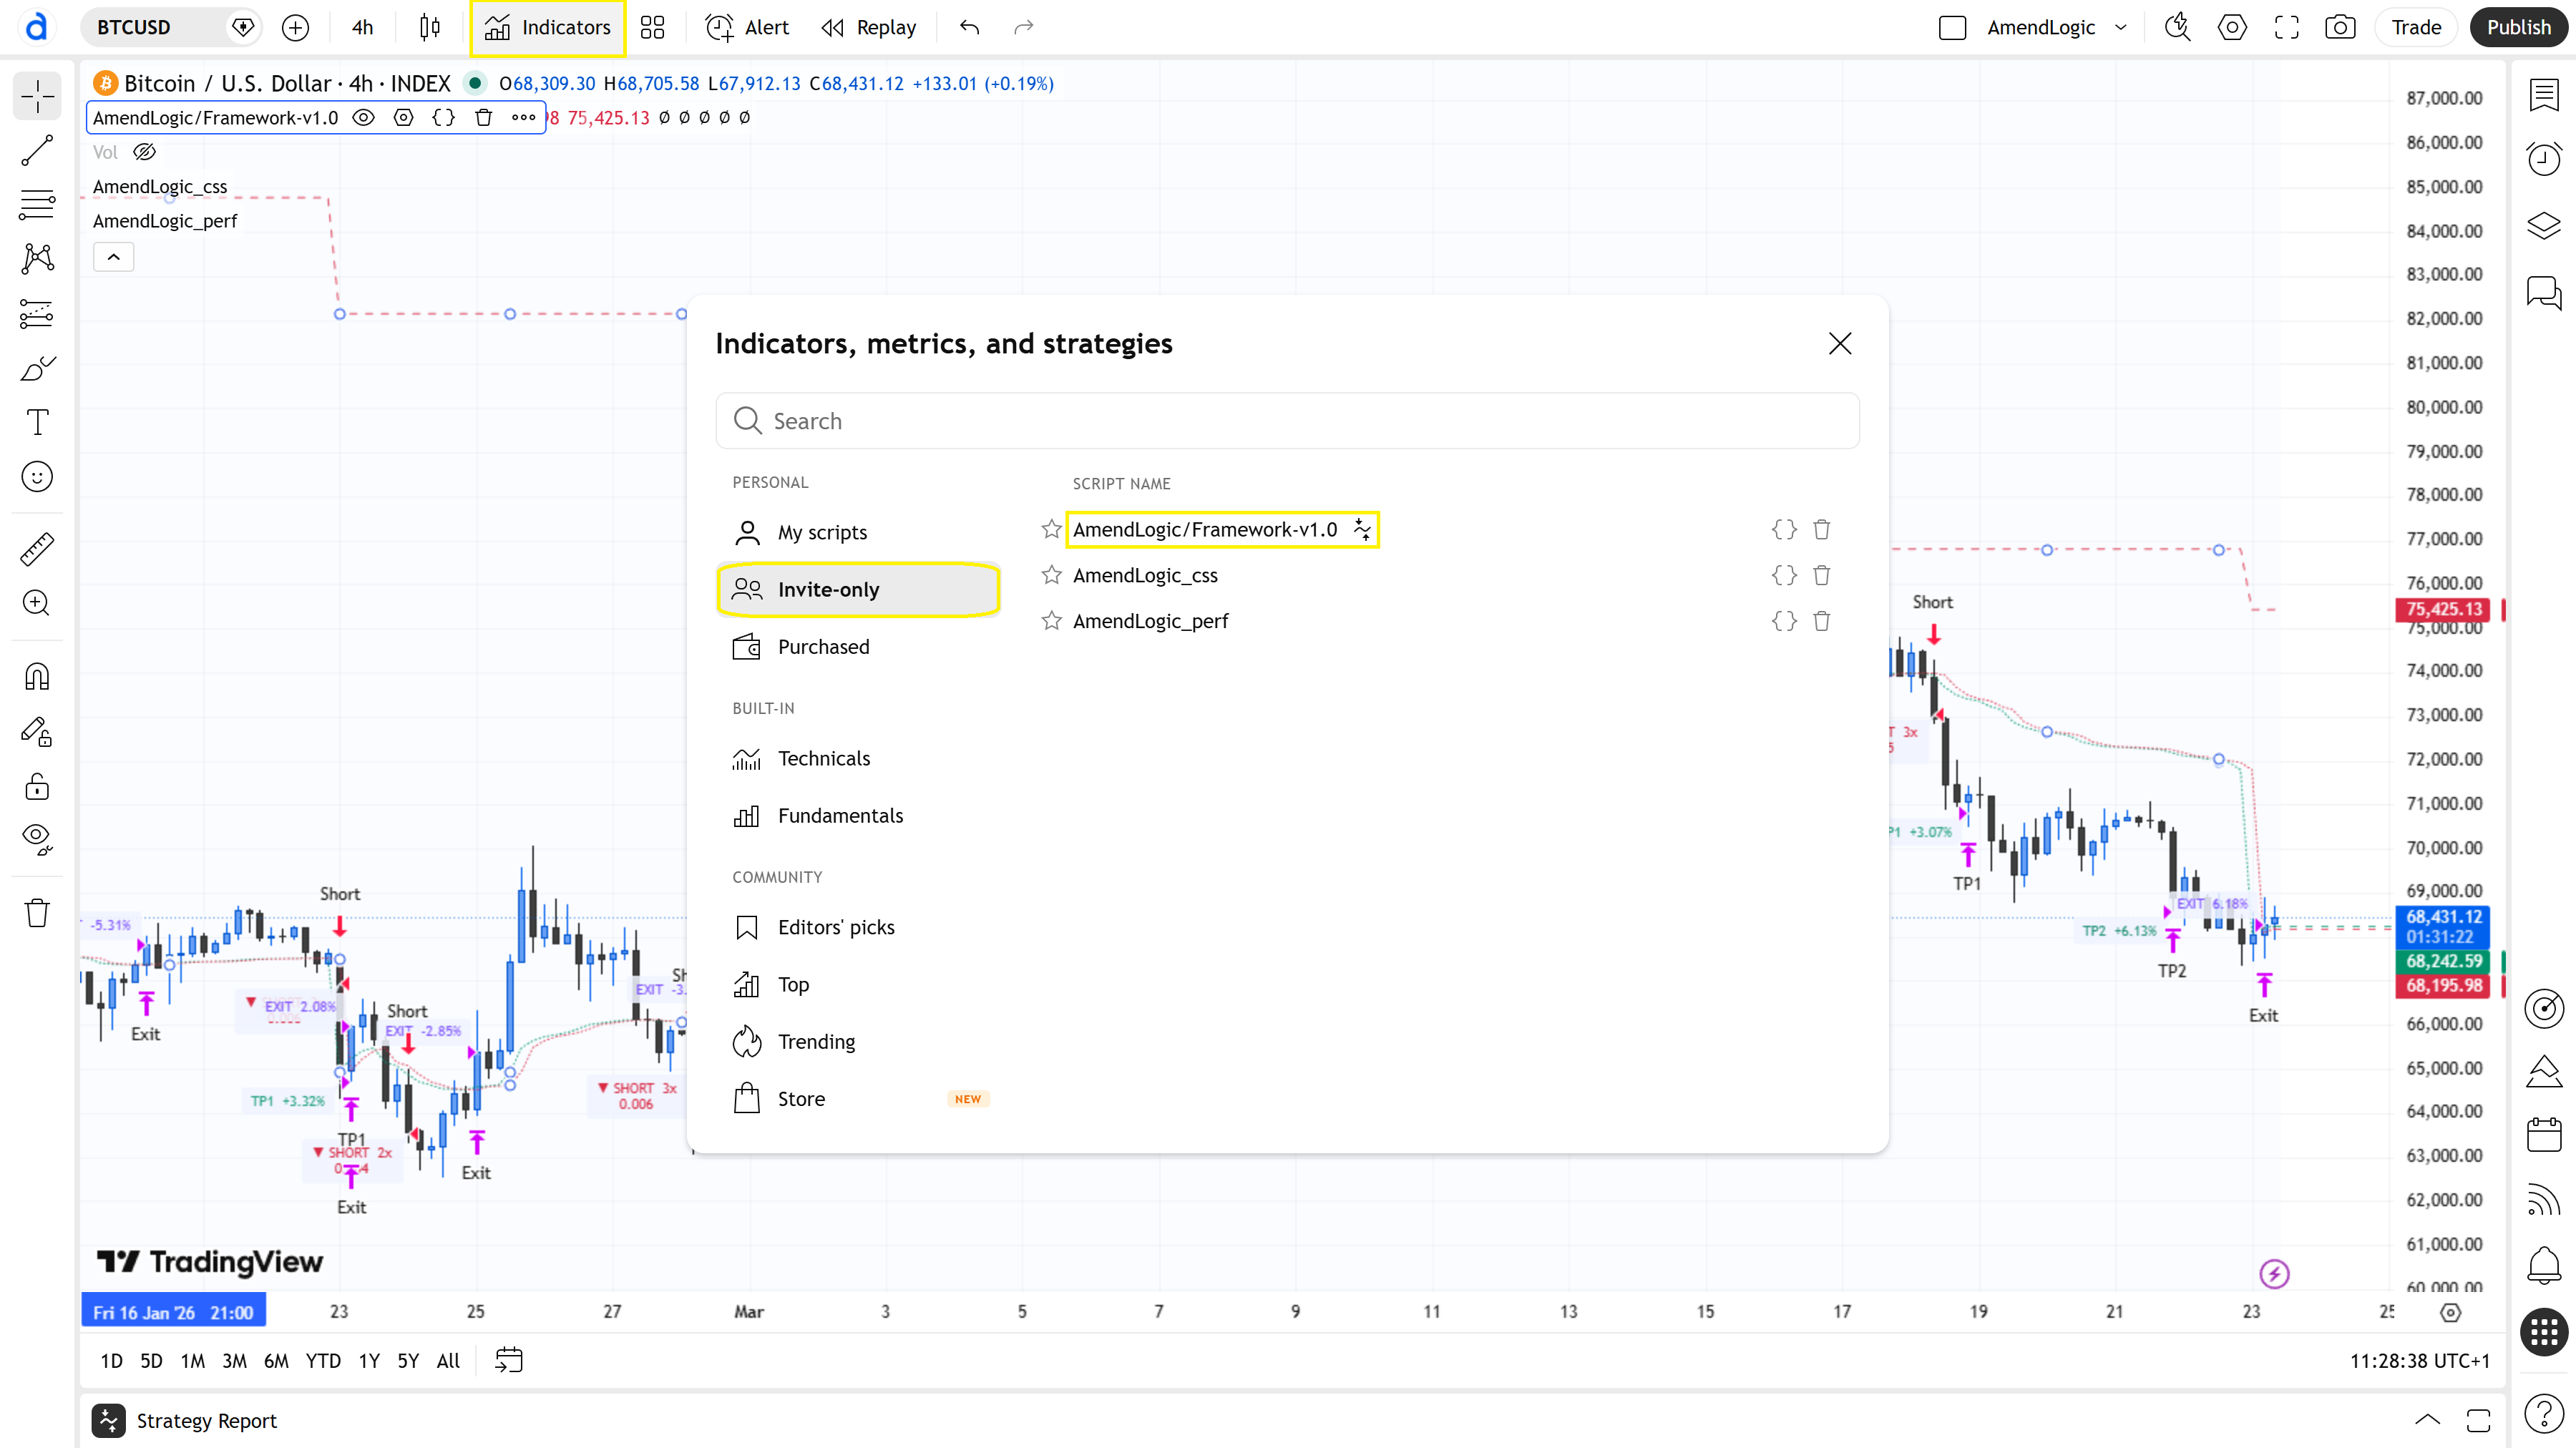The width and height of the screenshot is (2576, 1448).
Task: Select the Ruler measure tool
Action: 36,548
